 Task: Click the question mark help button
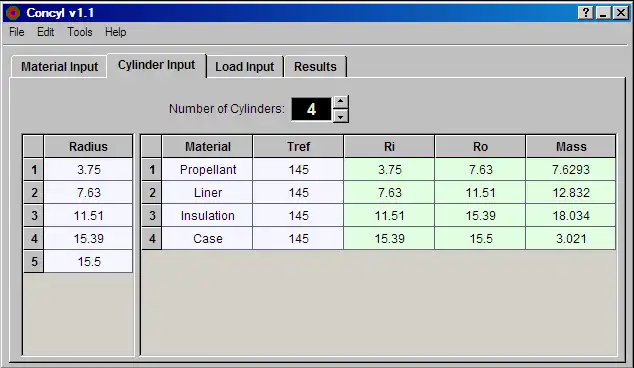(x=586, y=13)
